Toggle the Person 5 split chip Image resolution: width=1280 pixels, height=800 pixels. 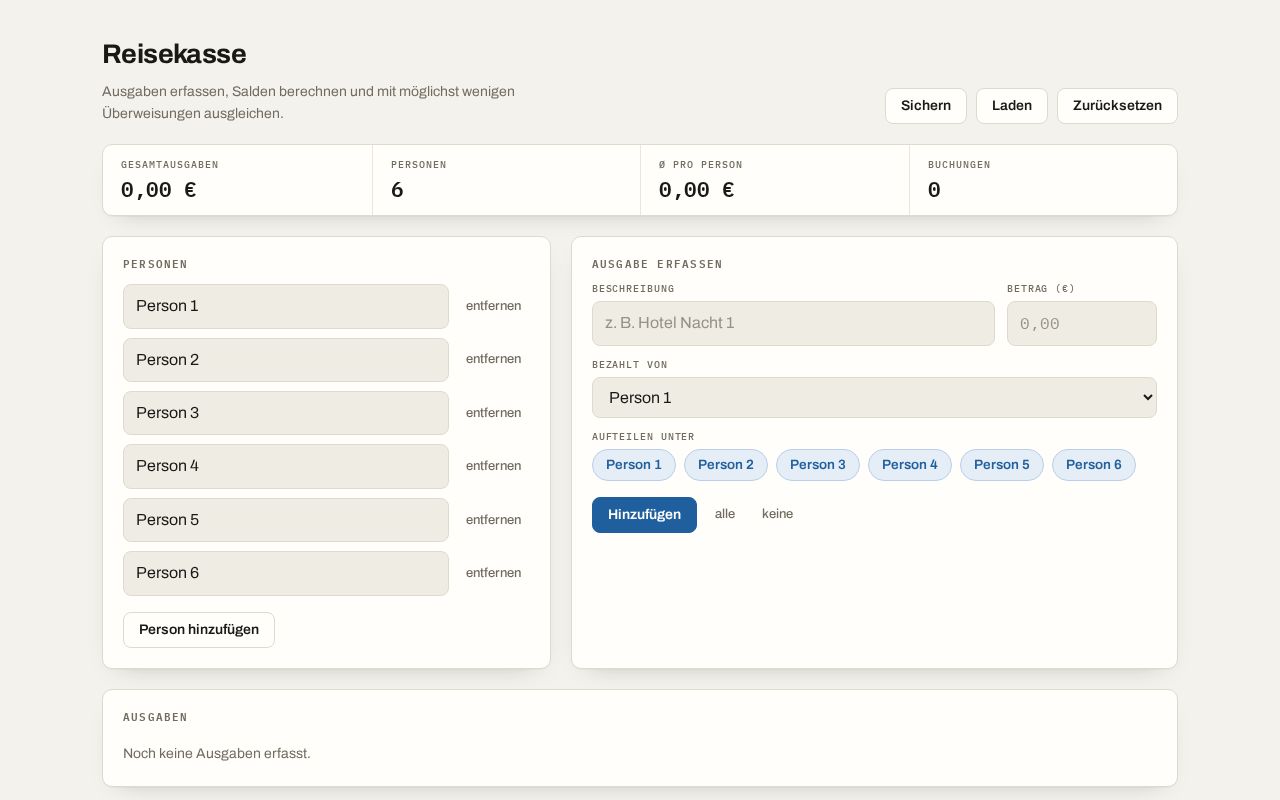[1002, 465]
